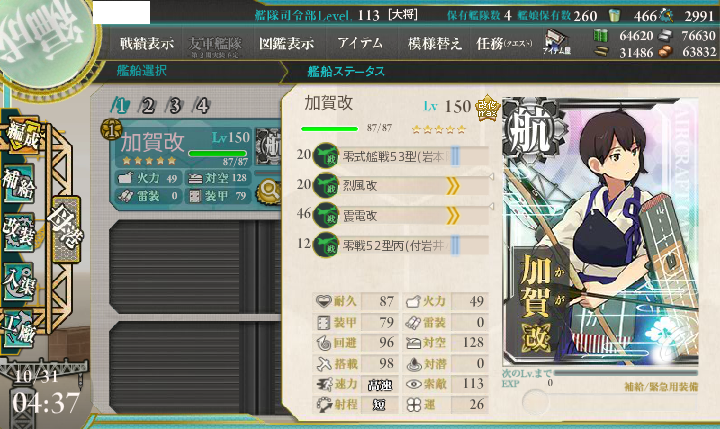Image resolution: width=720 pixels, height=429 pixels.
Task: Switch to fleet tab 4
Action: click(x=202, y=106)
